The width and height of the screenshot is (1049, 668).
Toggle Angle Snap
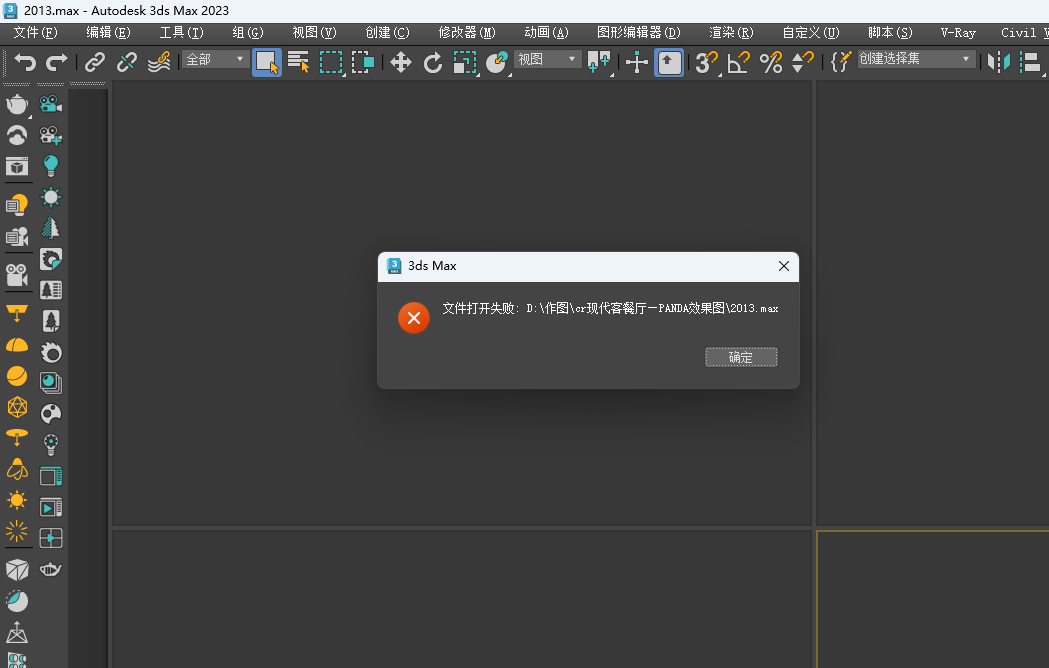click(x=739, y=62)
